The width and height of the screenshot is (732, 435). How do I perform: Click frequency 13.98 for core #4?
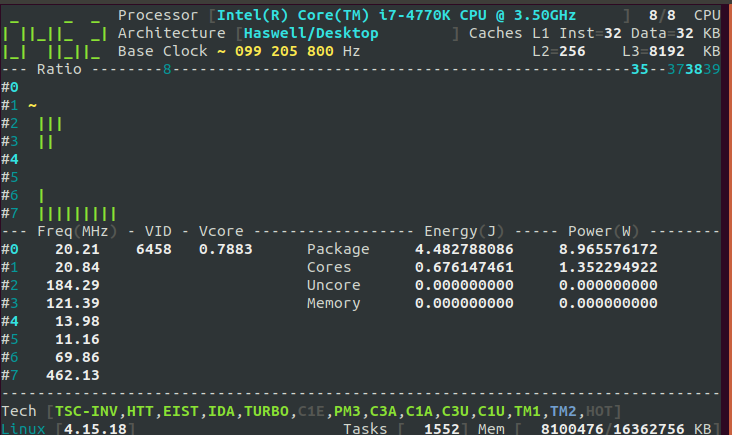pos(77,322)
